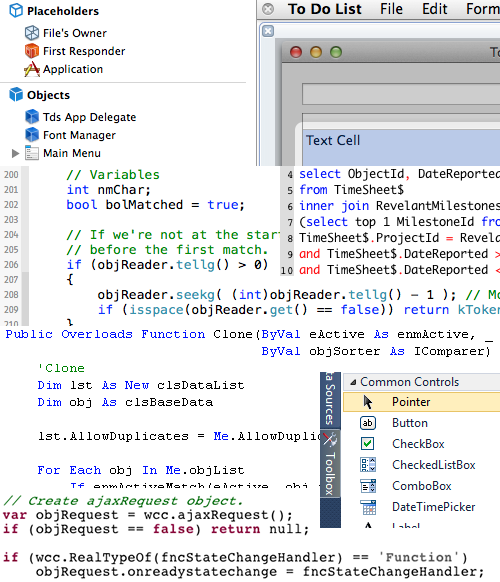Select the Font Manager cube icon
The height and width of the screenshot is (582, 500).
(x=32, y=135)
